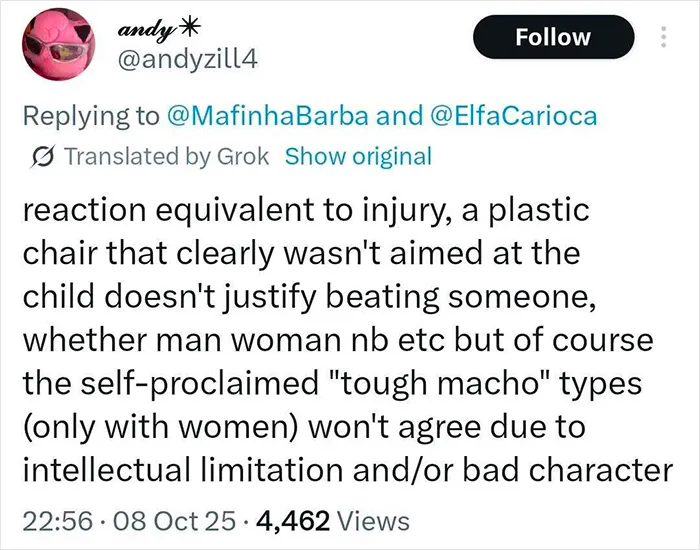Click the 4,462 Views count
The image size is (700, 550).
[333, 521]
